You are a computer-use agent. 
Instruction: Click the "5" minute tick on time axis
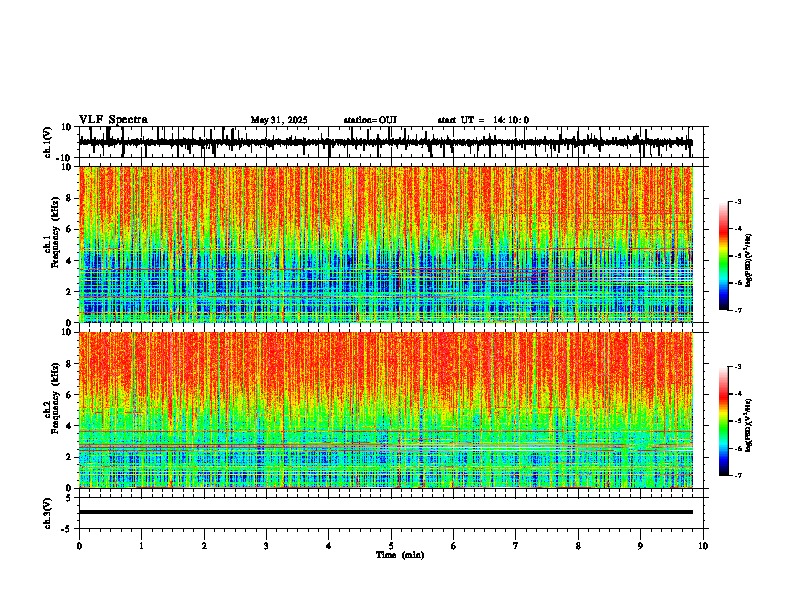391,546
